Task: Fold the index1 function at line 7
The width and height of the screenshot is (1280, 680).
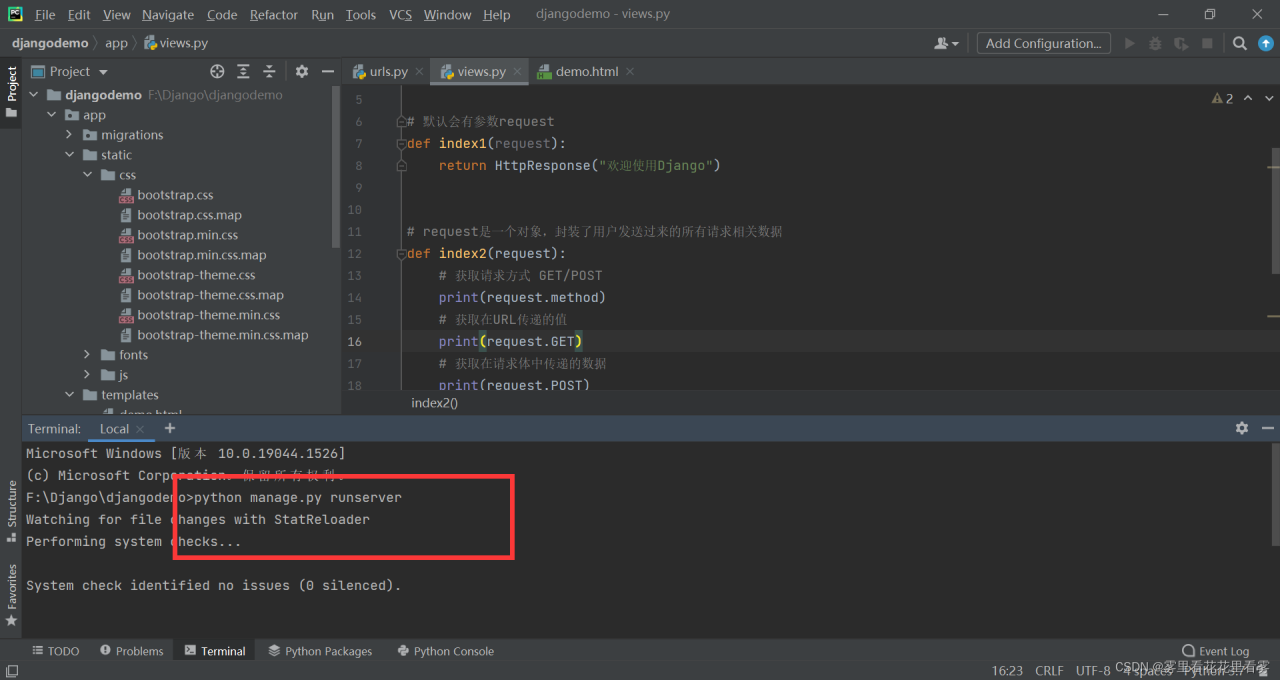Action: point(401,143)
